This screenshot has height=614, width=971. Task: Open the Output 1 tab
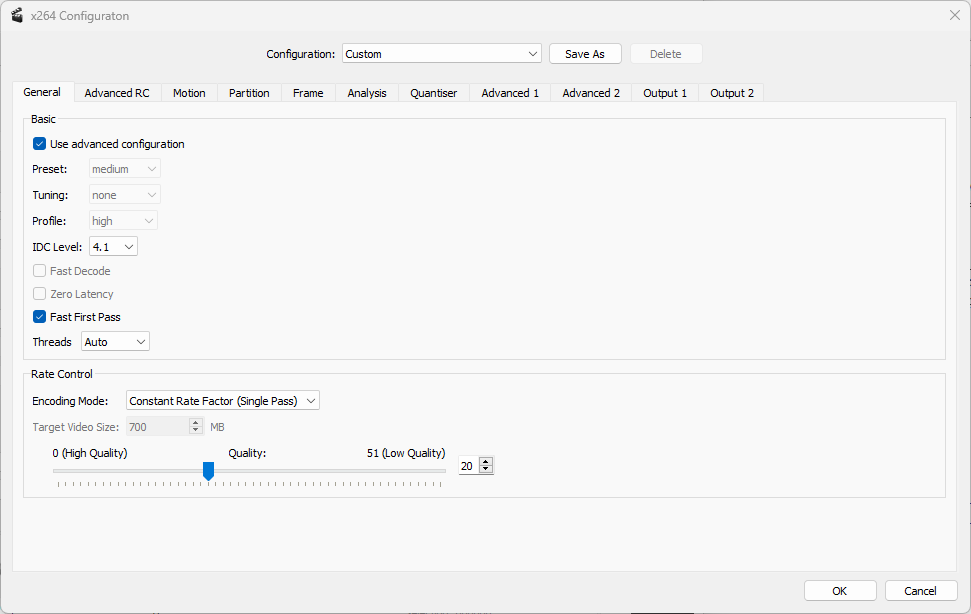(x=664, y=93)
